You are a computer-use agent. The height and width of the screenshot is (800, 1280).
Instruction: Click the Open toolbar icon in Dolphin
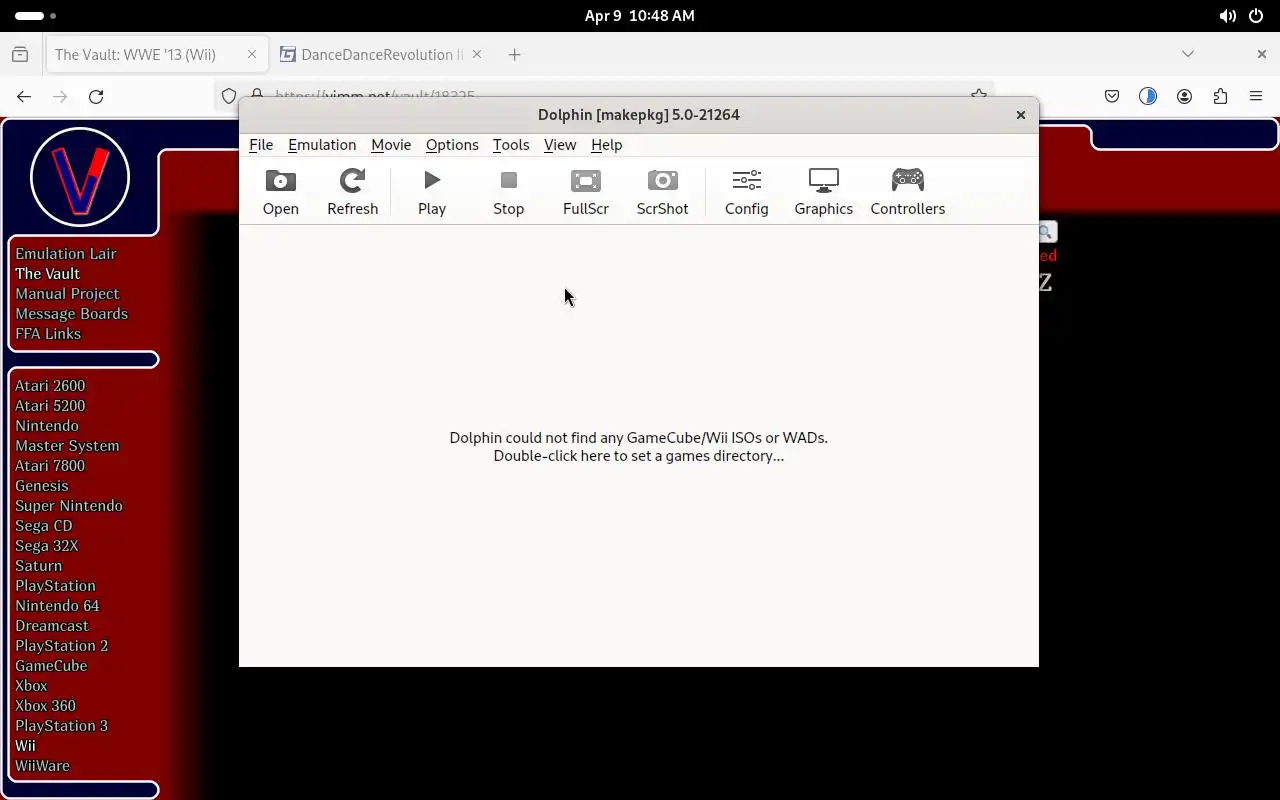[x=280, y=192]
